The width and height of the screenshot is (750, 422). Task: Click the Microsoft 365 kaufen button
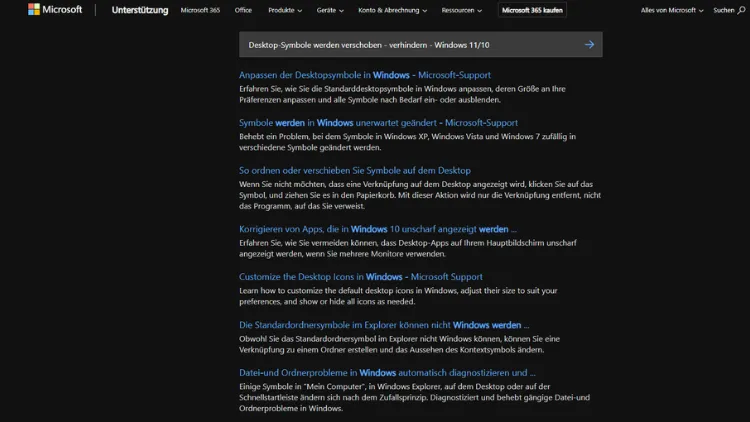click(532, 10)
